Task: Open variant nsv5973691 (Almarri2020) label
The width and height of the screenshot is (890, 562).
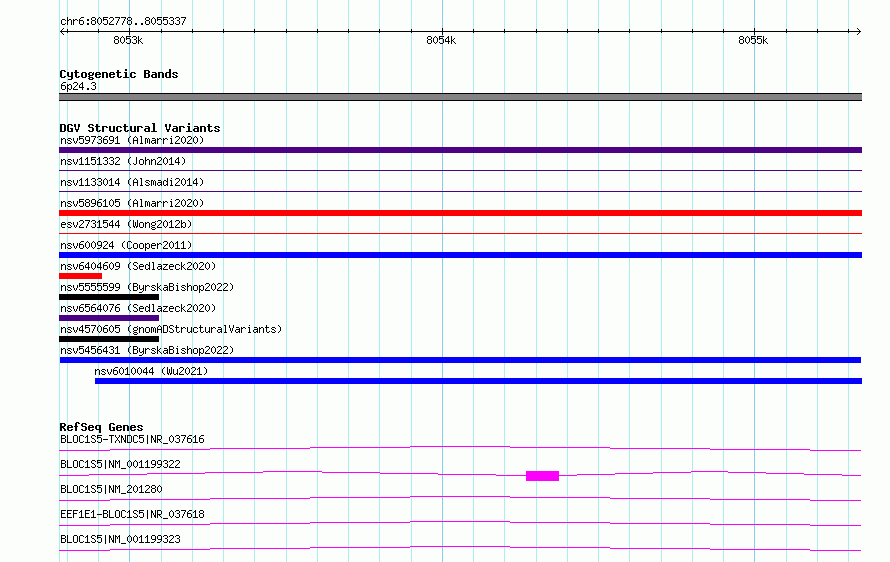Action: point(132,140)
